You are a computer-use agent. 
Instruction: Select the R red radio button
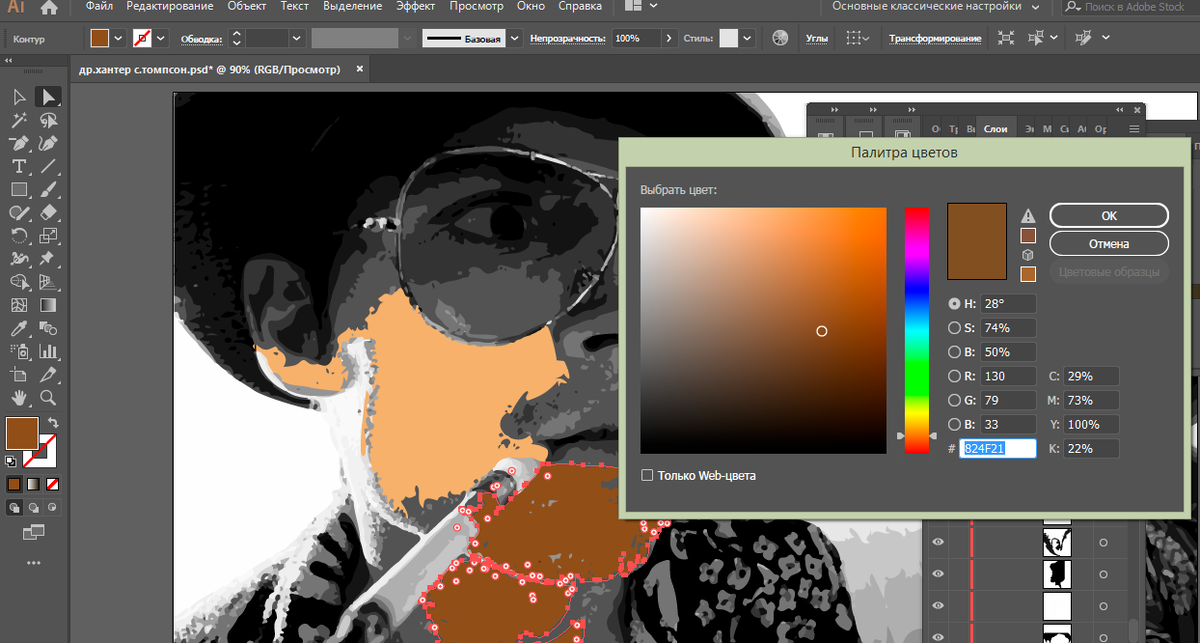coord(954,377)
